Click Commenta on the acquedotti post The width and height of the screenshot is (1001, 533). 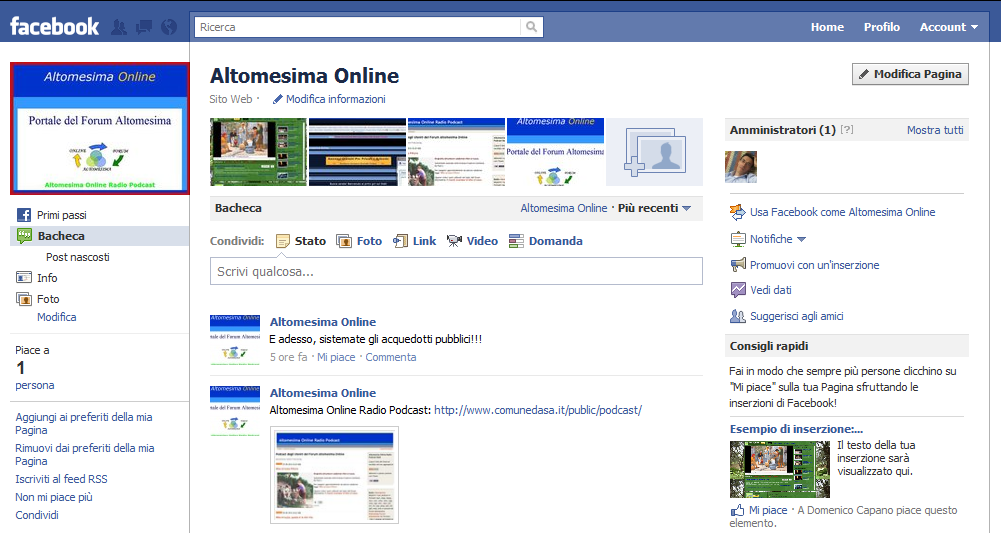point(391,357)
